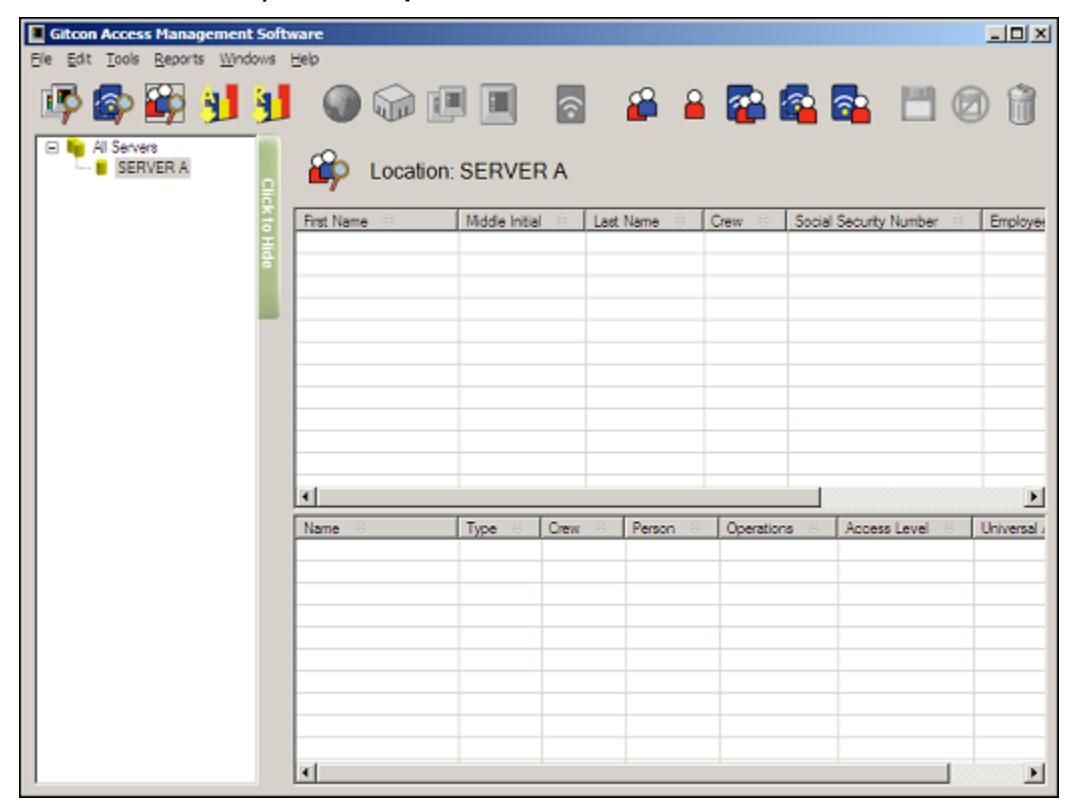Maximize the Gitcon window

pos(1017,33)
